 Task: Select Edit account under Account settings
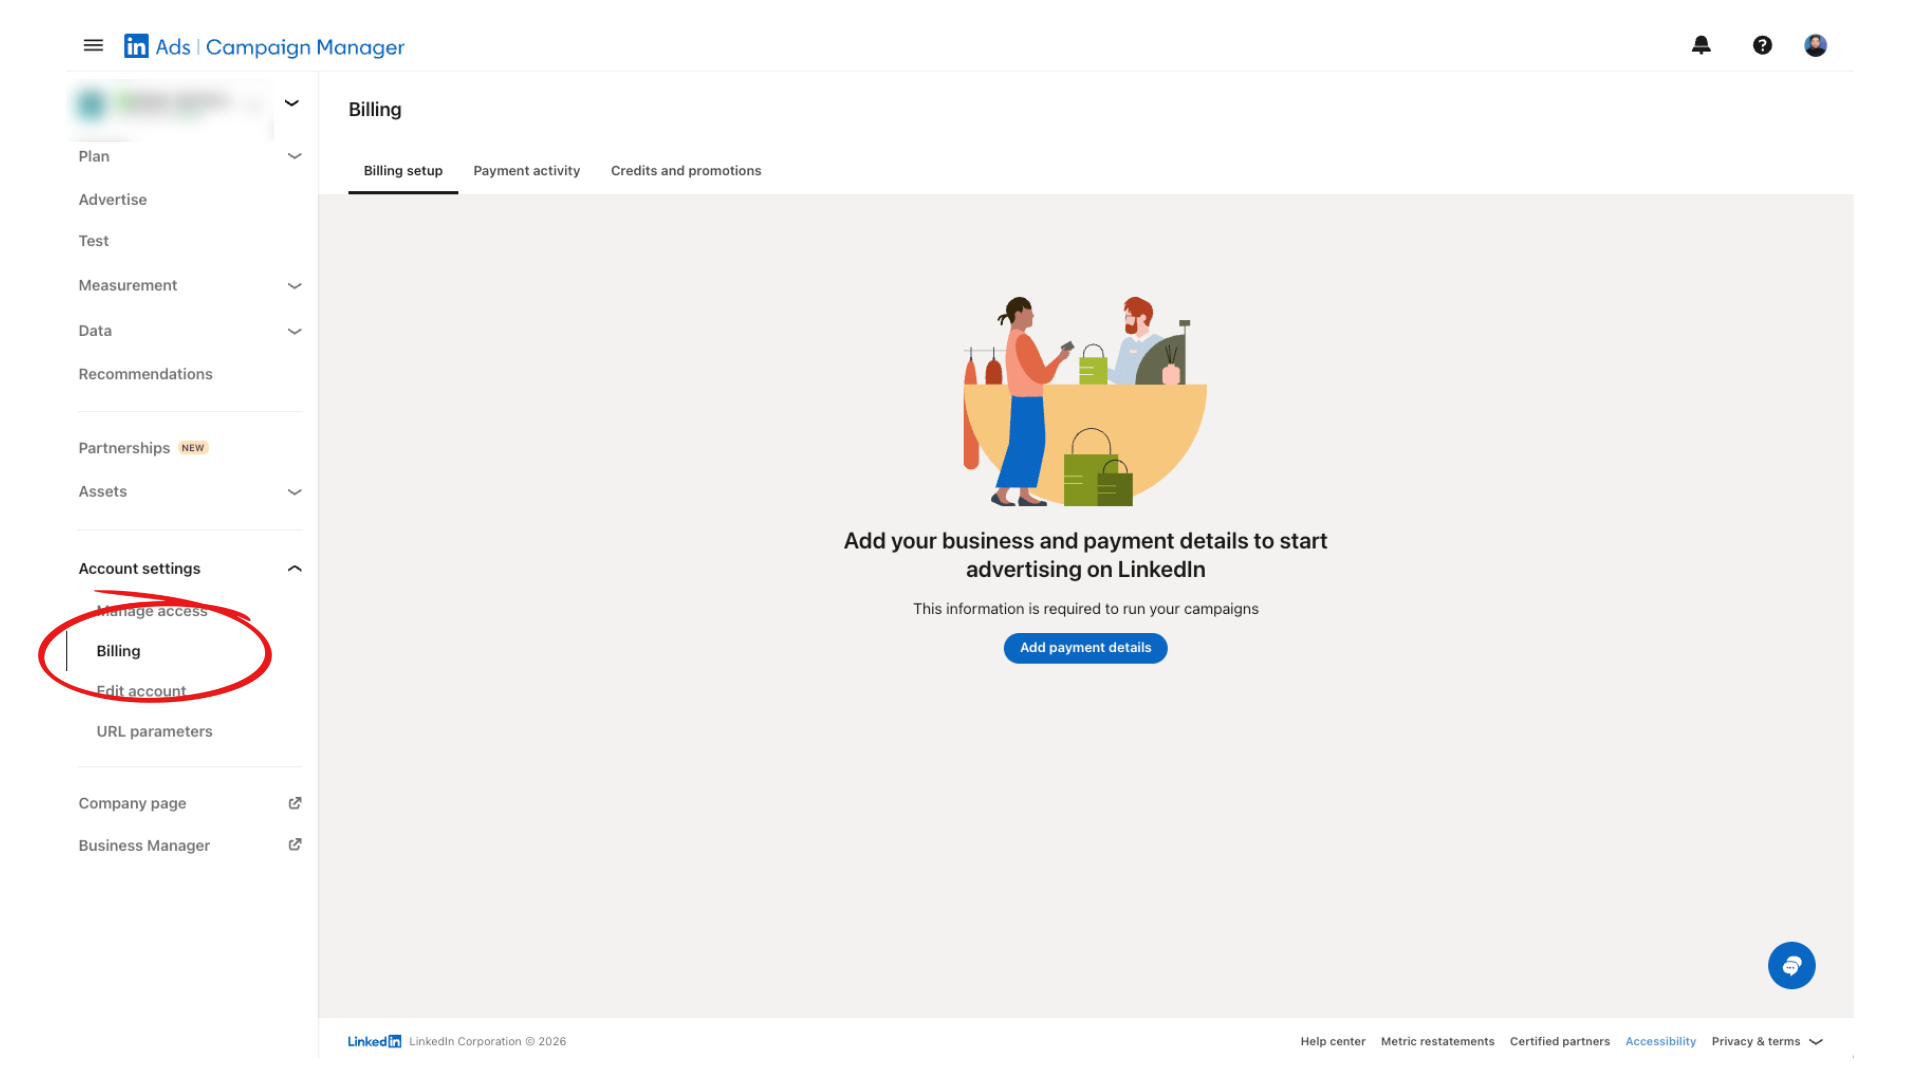141,691
